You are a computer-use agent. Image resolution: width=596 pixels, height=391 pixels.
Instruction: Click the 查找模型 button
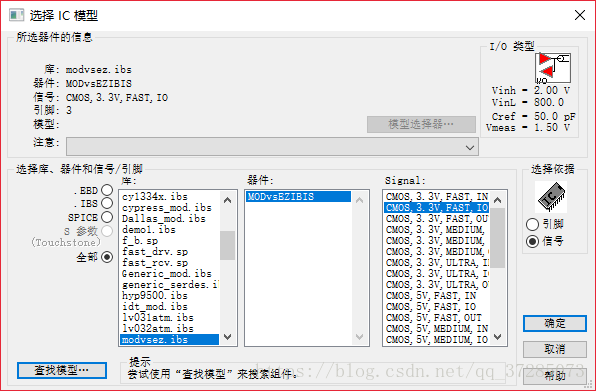pyautogui.click(x=62, y=370)
